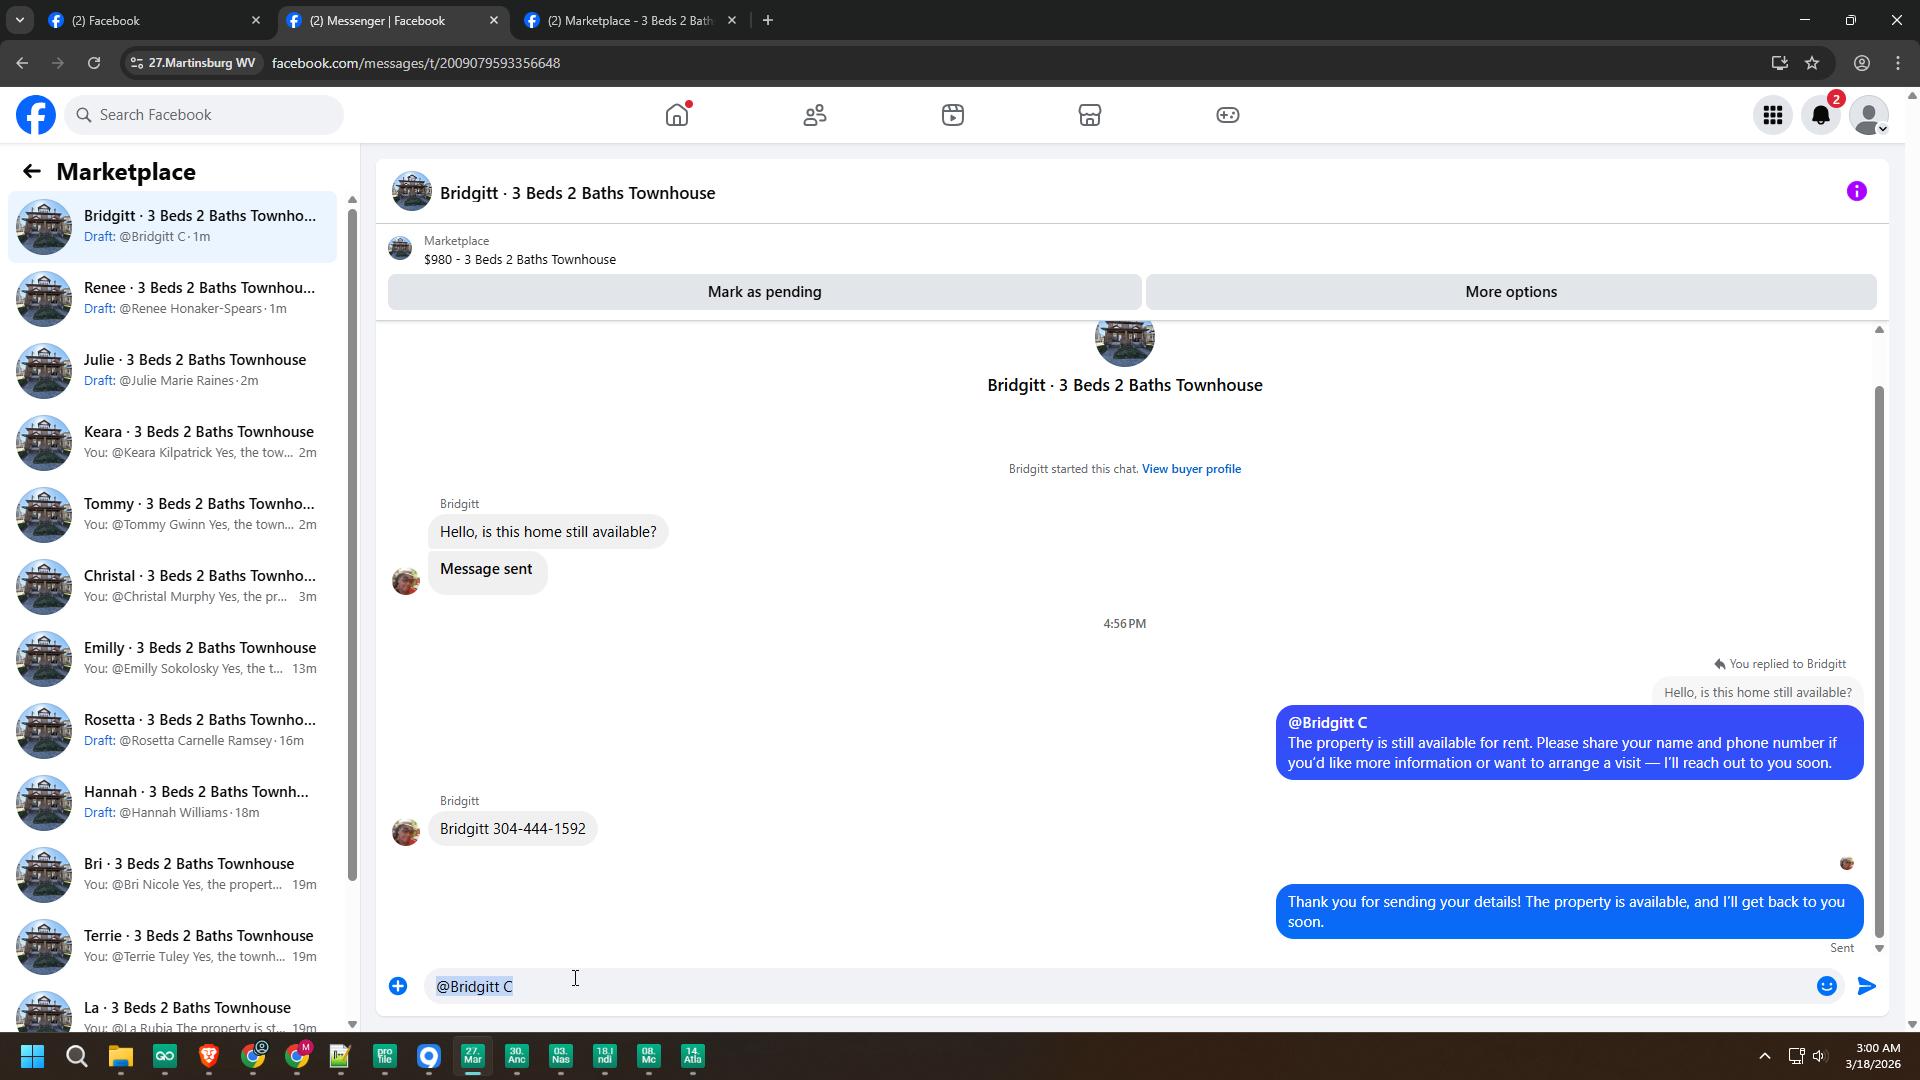Open Chrome profile icon
Viewport: 1920px width, 1080px height.
click(1862, 63)
